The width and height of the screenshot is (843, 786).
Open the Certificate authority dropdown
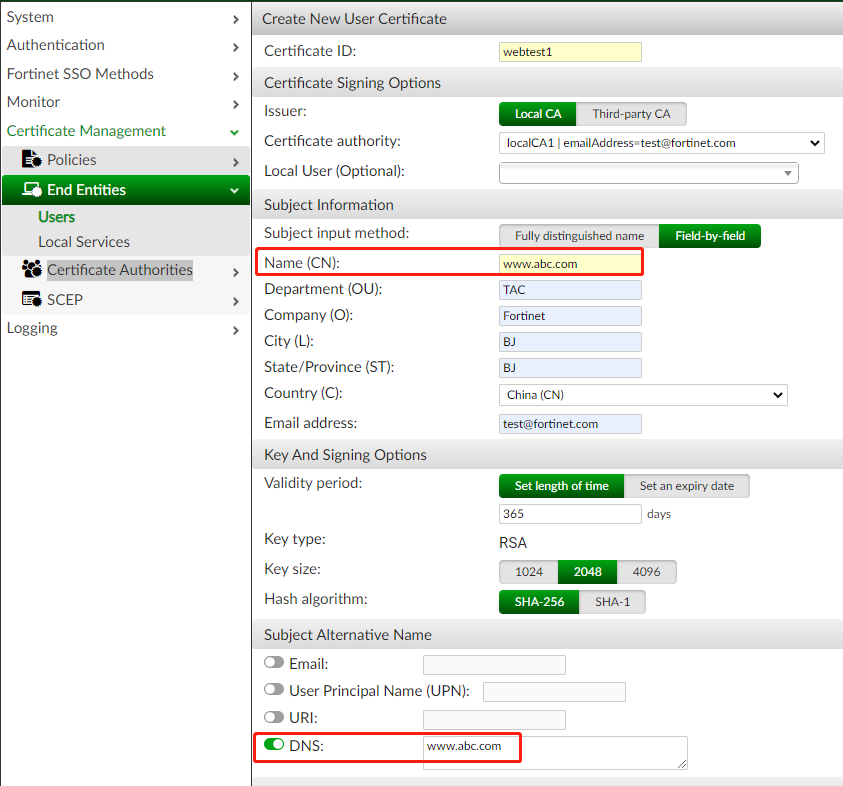click(661, 143)
